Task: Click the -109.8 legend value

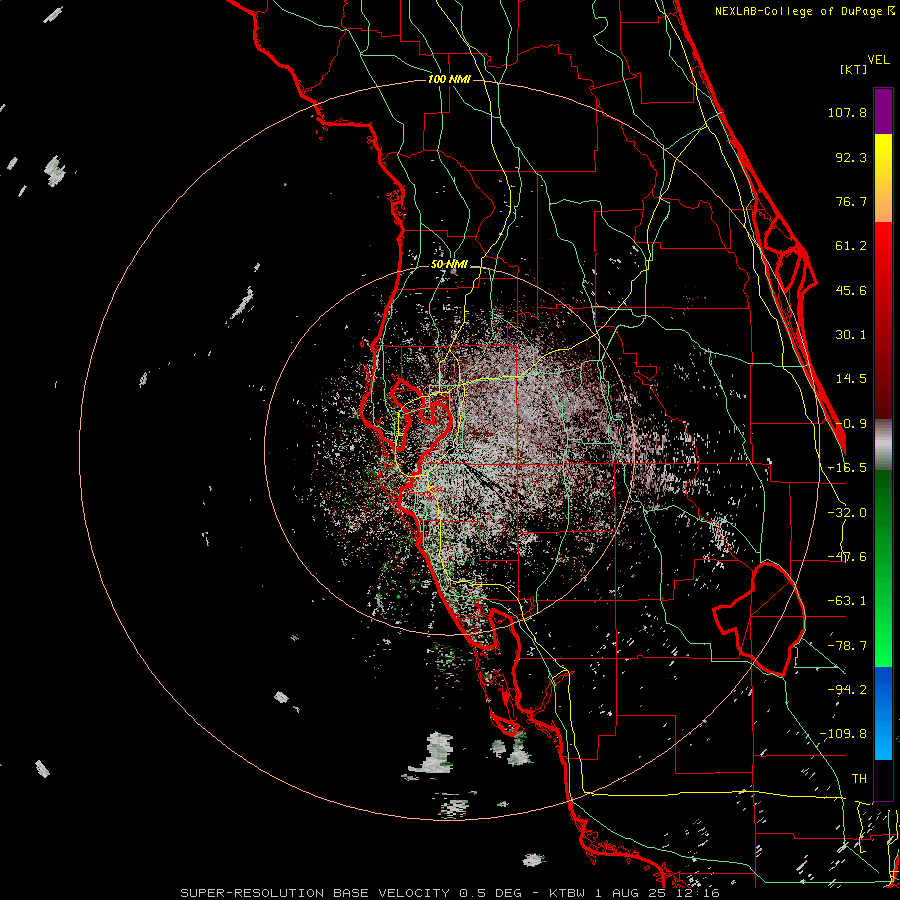Action: (843, 734)
